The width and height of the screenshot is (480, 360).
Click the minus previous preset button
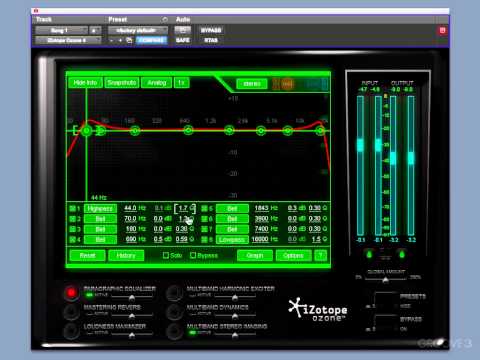click(x=112, y=40)
